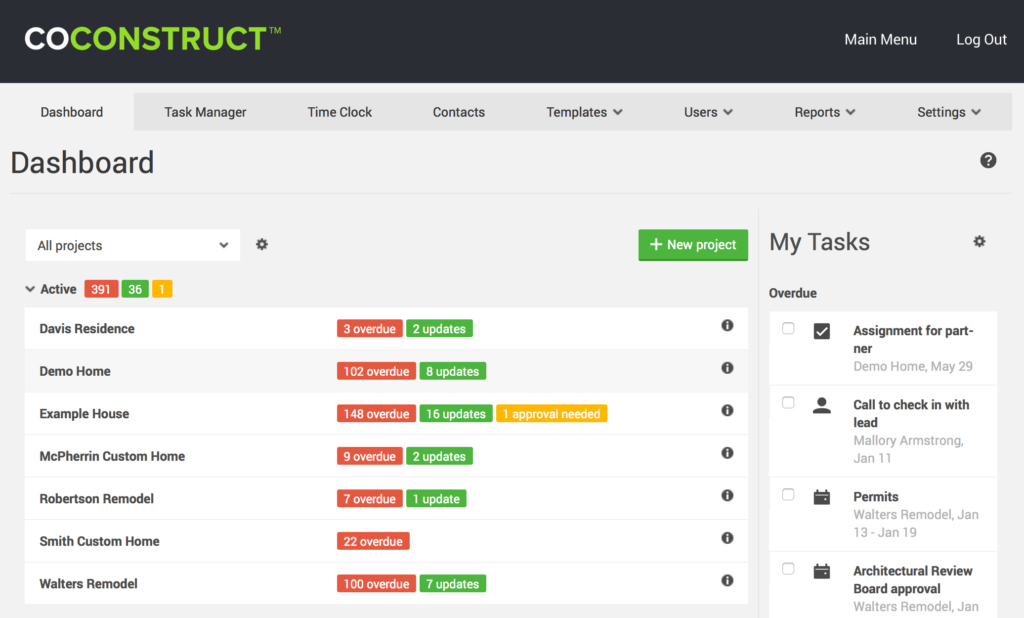Screen dimensions: 1024x618
Task: Open the All projects dropdown
Action: tap(132, 245)
